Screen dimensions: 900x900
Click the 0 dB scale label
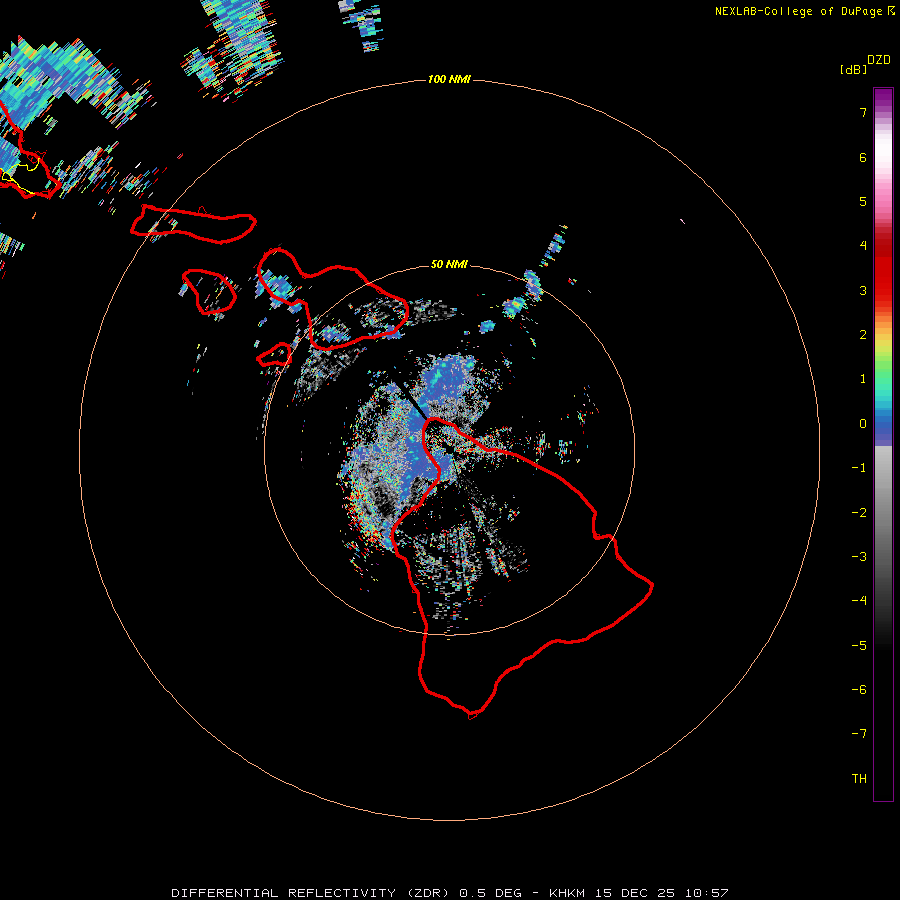coord(863,424)
